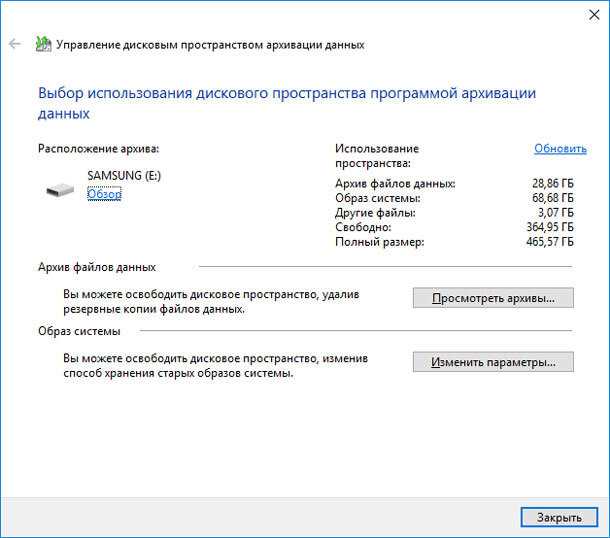Click the 465,57 ГБ total size value
610x538 pixels.
550,242
